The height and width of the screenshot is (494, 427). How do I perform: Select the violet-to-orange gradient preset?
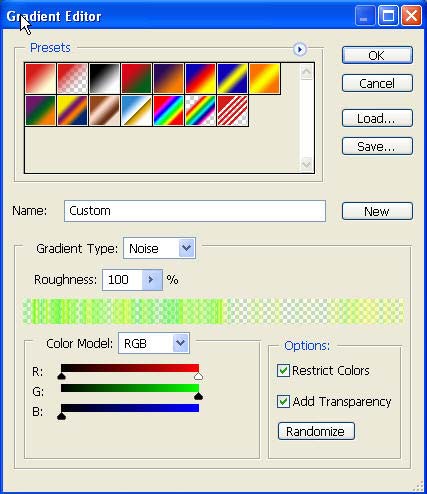click(x=168, y=78)
